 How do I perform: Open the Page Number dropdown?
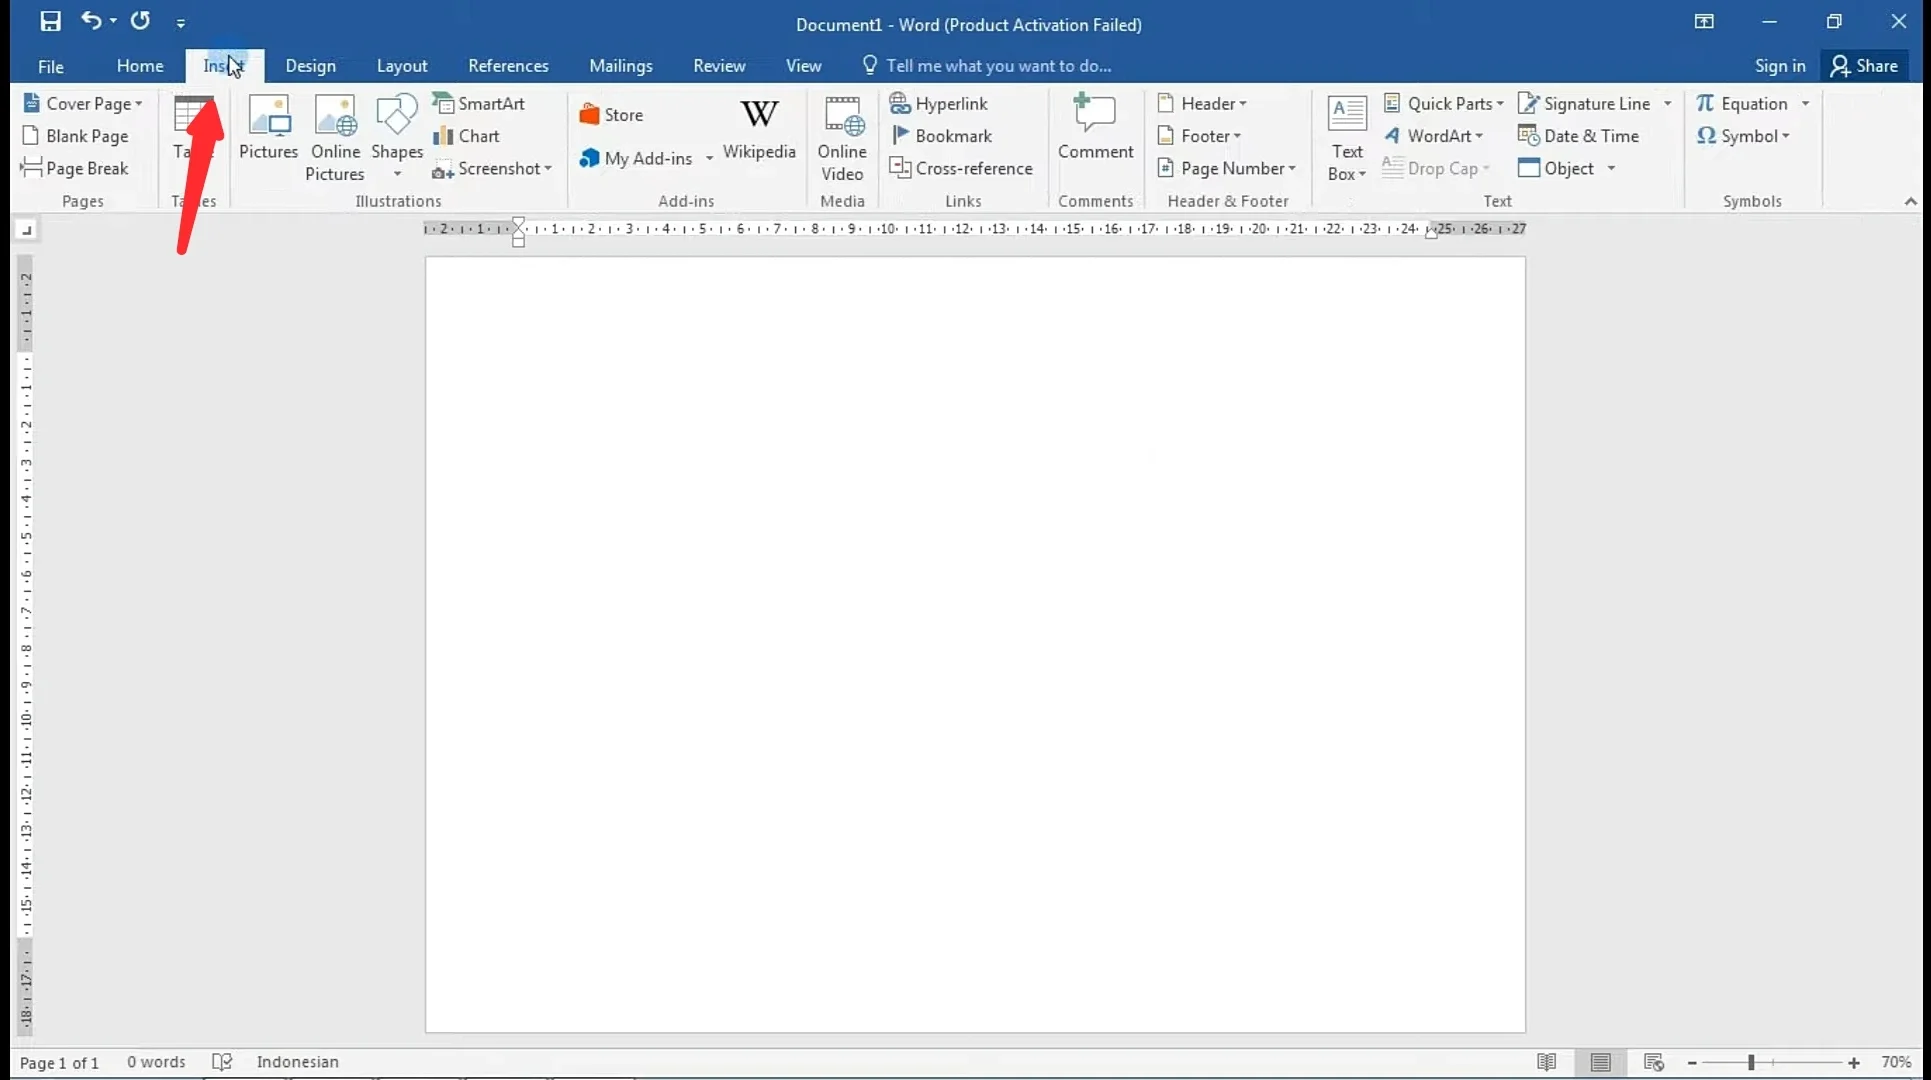coord(1226,168)
